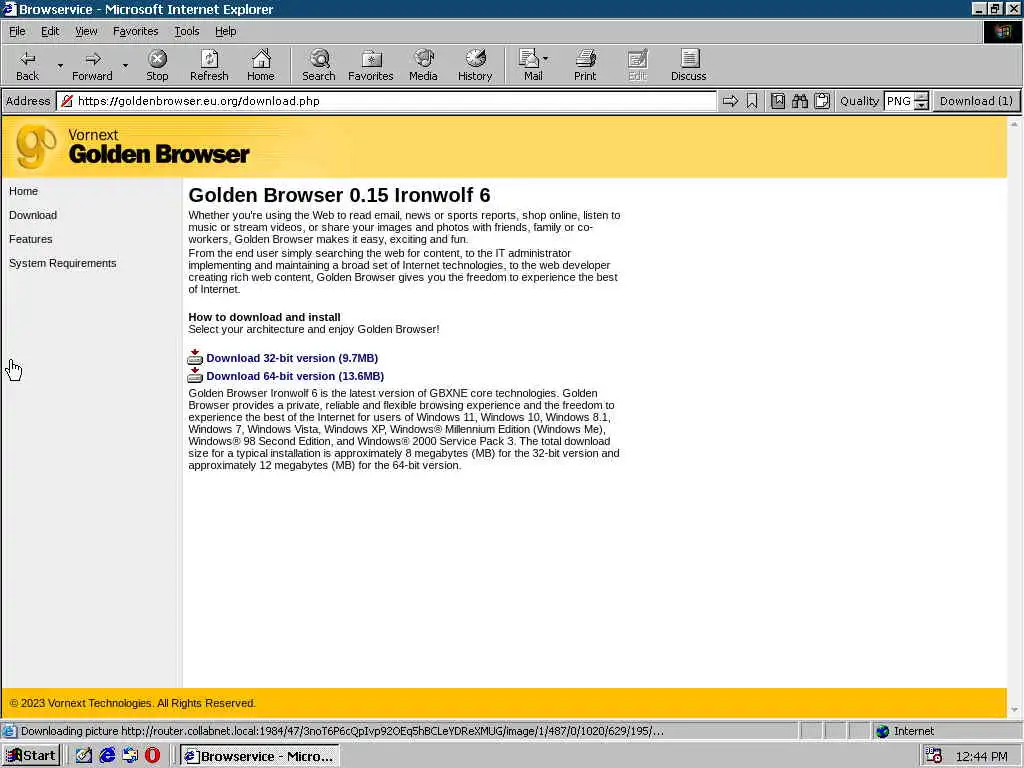Click the Downloading picture status bar text
Image resolution: width=1024 pixels, height=768 pixels.
coord(342,731)
